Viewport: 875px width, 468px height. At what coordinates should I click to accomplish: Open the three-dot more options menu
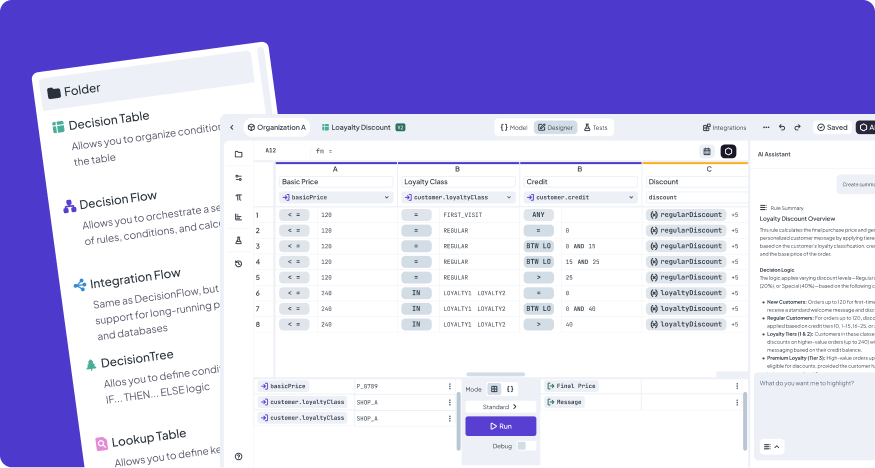click(x=766, y=127)
